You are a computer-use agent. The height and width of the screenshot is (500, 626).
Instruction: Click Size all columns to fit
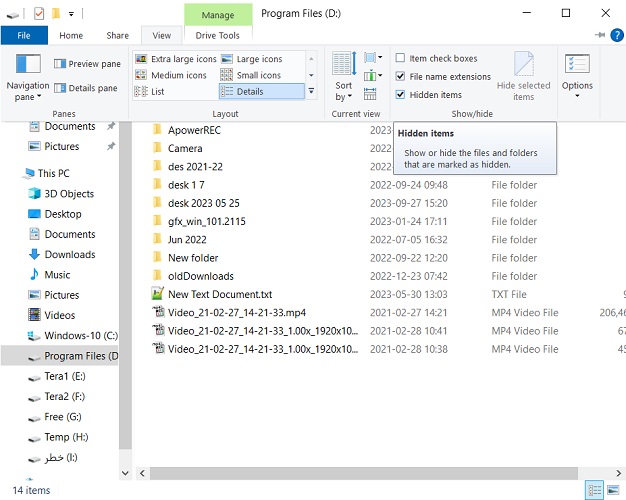point(370,94)
